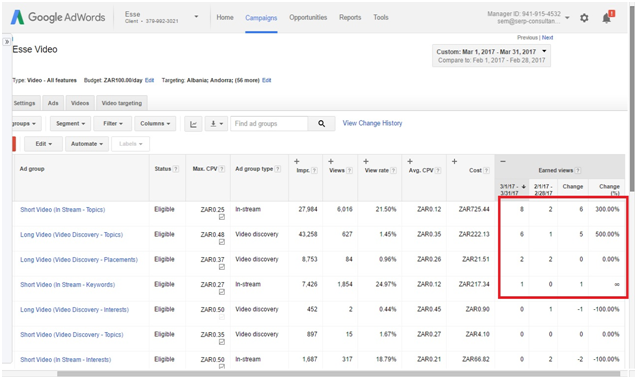637x379 pixels.
Task: Switch to the Videos tab
Action: (80, 103)
